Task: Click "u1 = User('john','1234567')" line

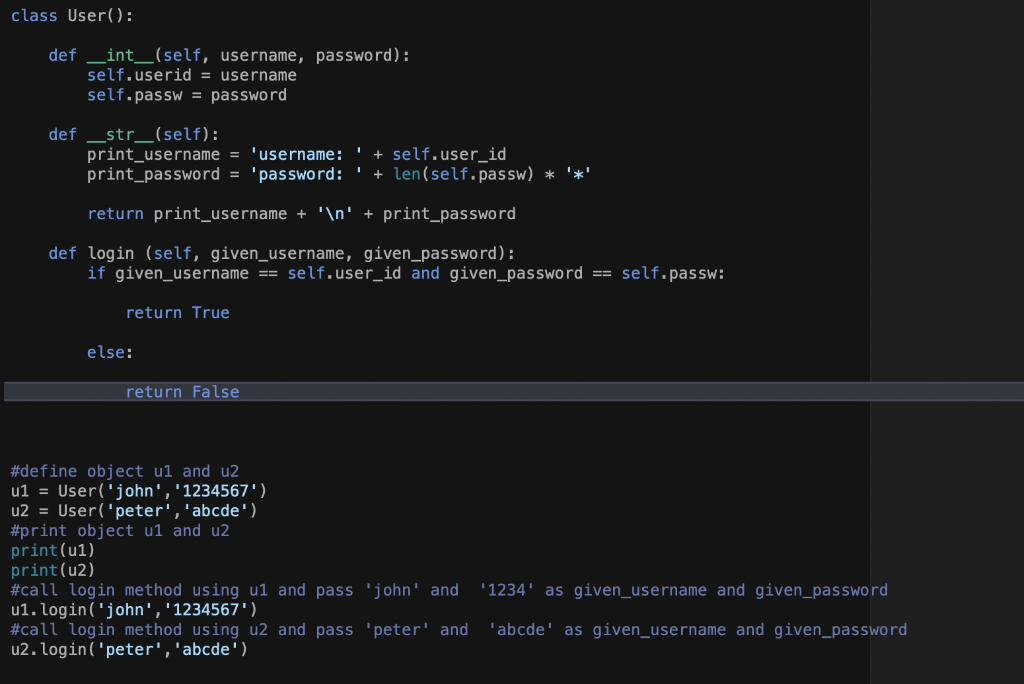Action: click(138, 491)
